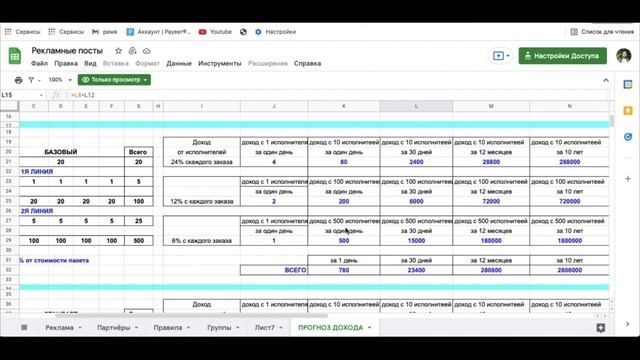640x360 pixels.
Task: Open the Данные menu
Action: [179, 63]
